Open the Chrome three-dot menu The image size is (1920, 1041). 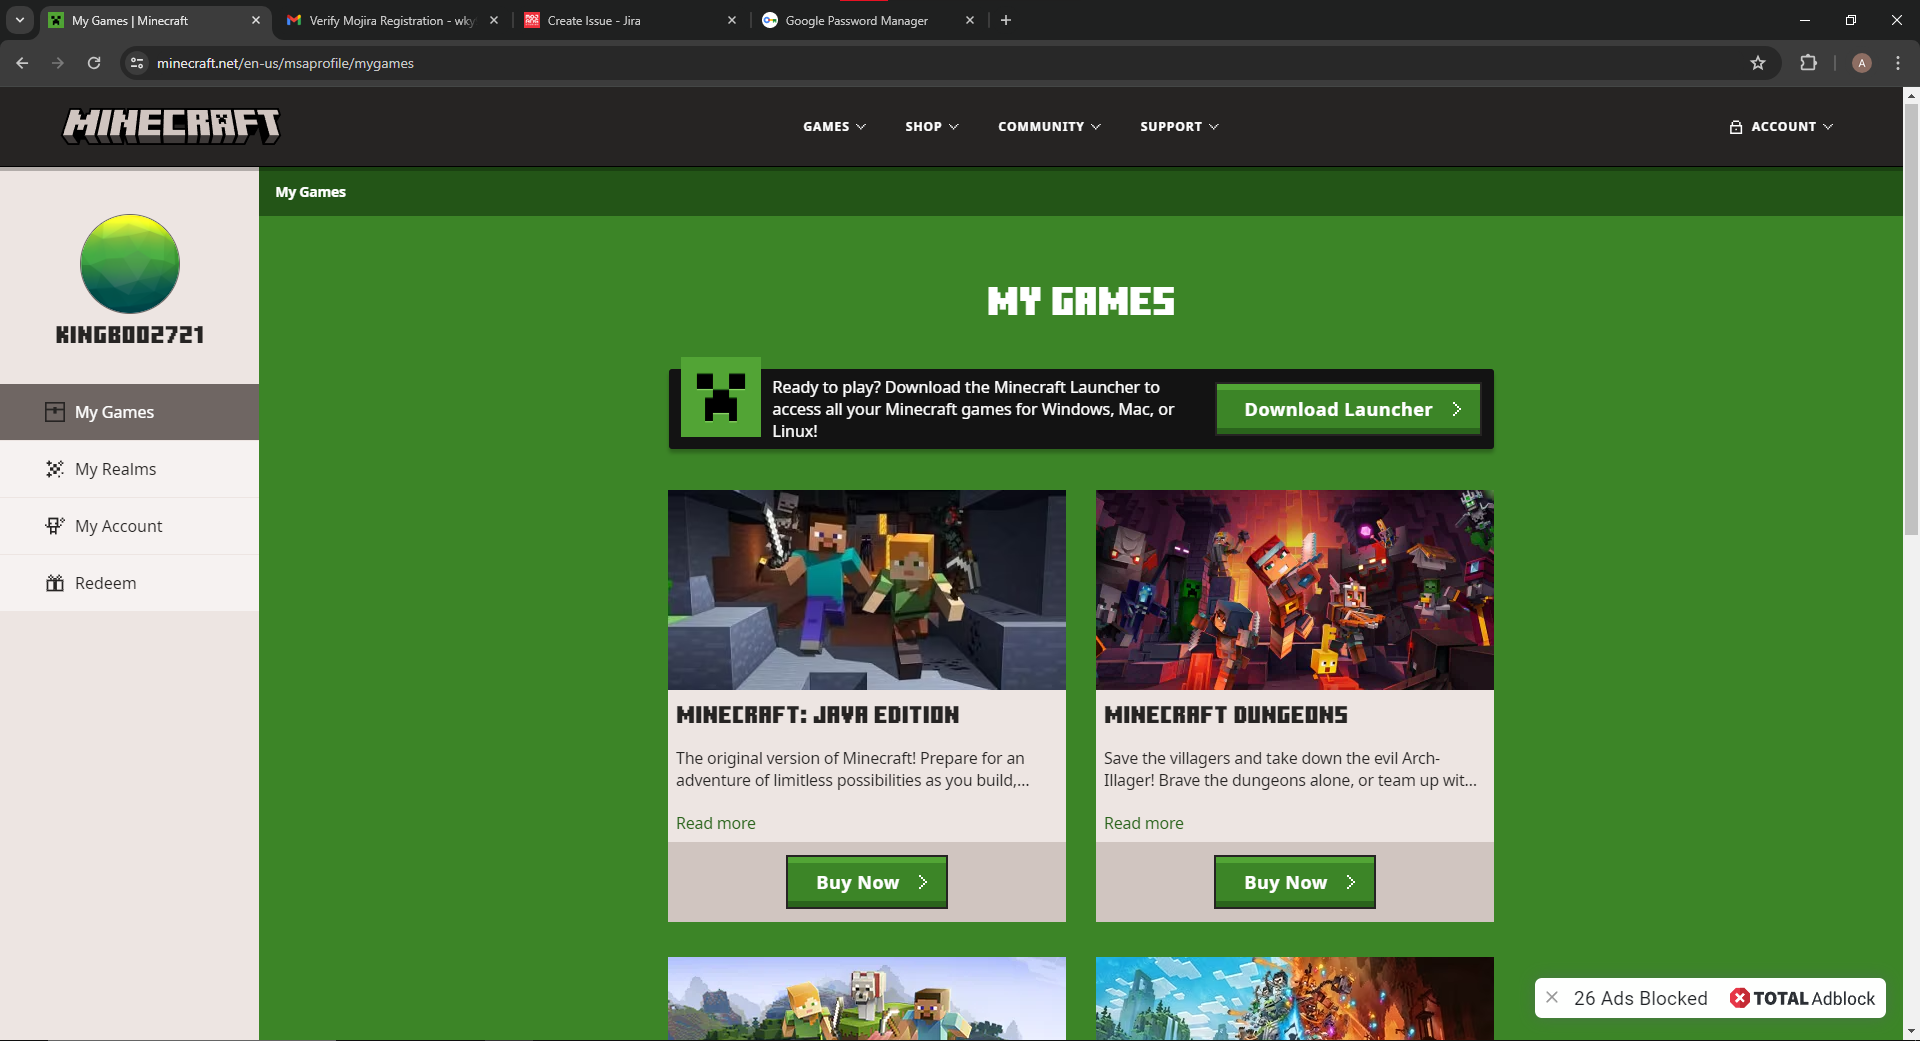coord(1898,63)
